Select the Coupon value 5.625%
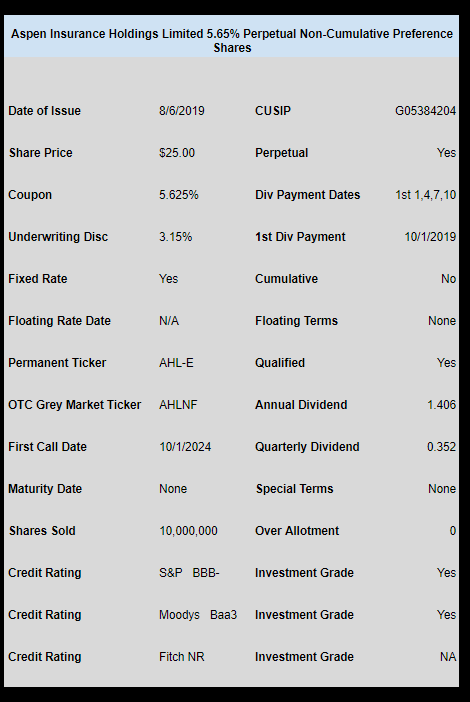470x702 pixels. click(179, 195)
